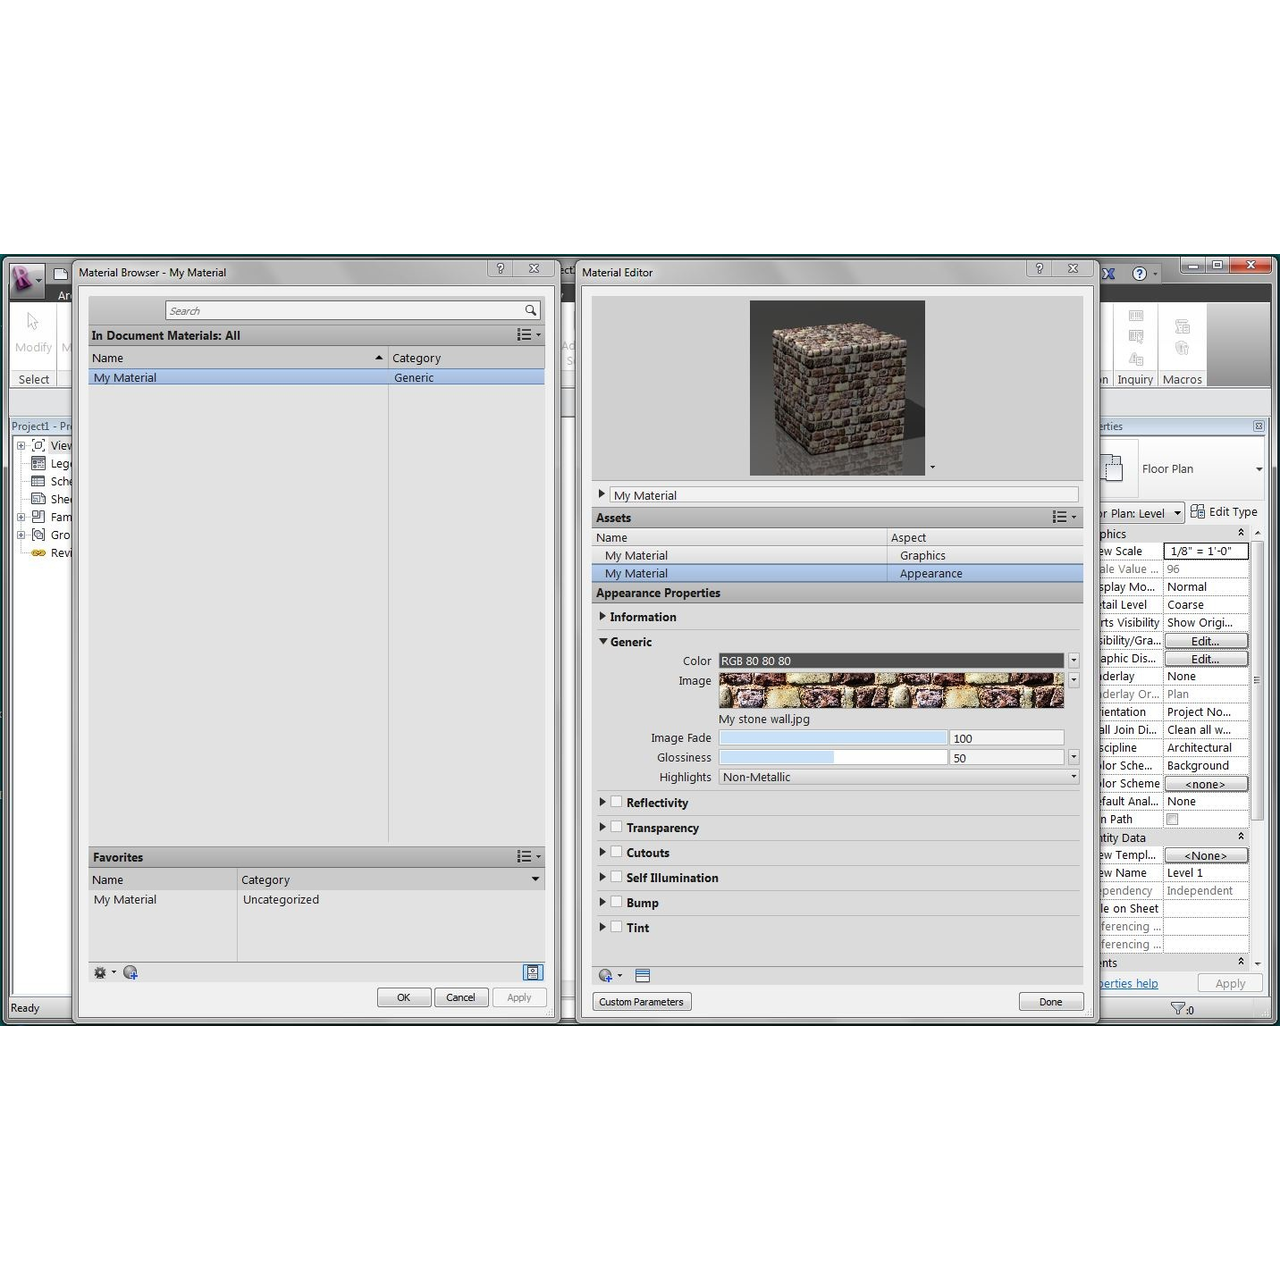The image size is (1280, 1280).
Task: Click the RGB 80 80 80 color swatch
Action: pyautogui.click(x=890, y=661)
